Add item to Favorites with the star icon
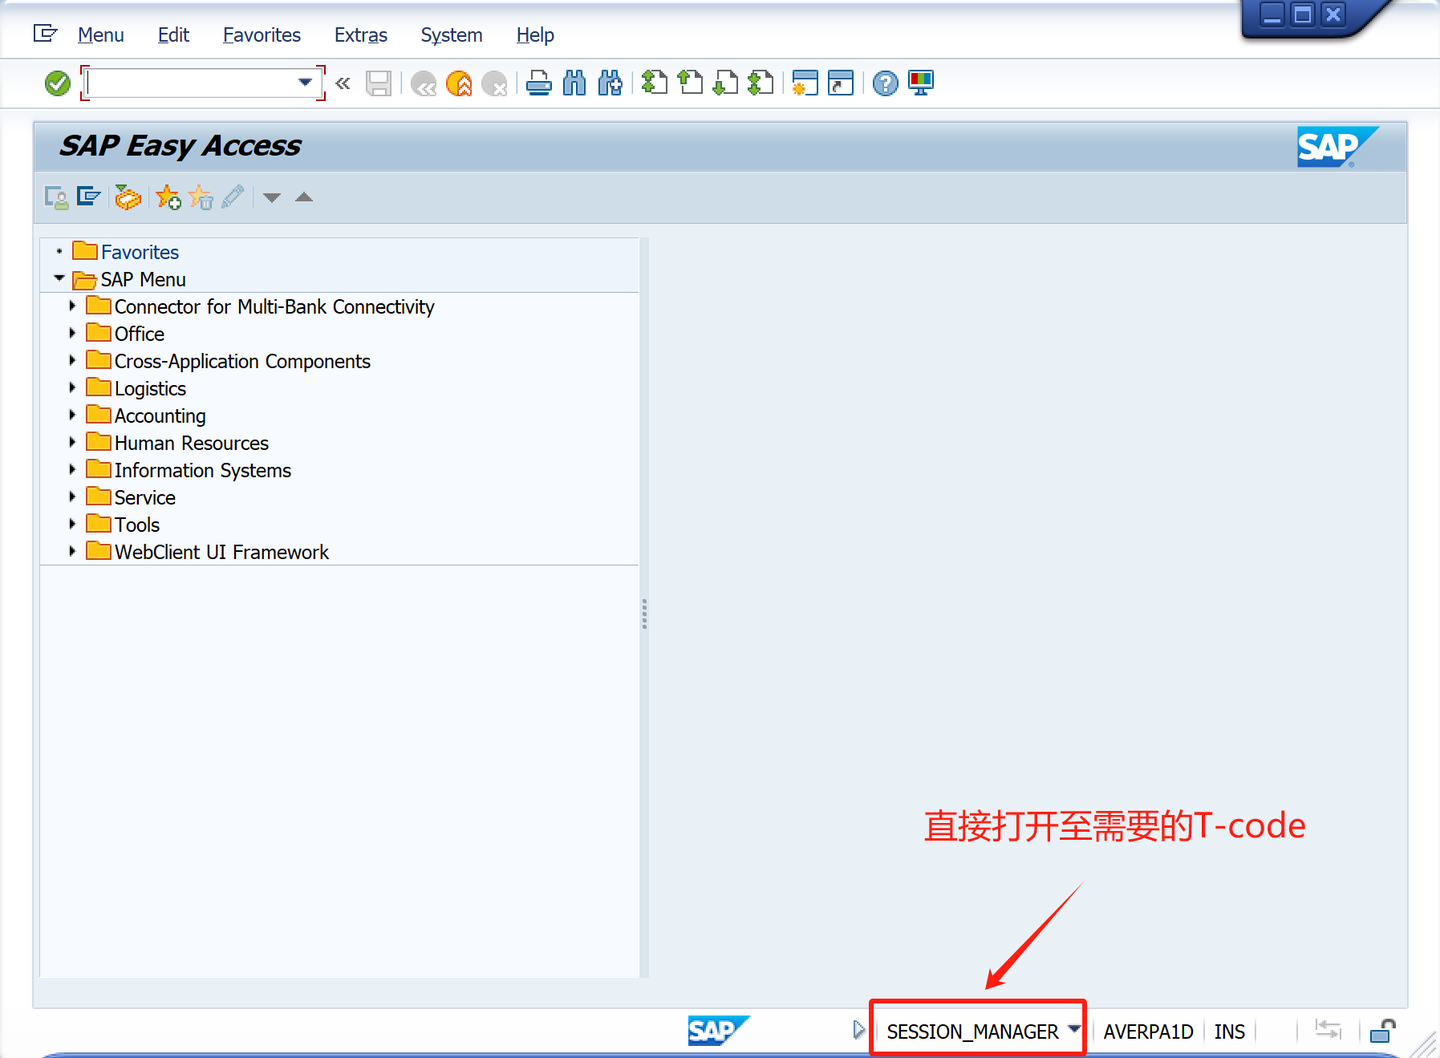This screenshot has width=1440, height=1058. [166, 197]
